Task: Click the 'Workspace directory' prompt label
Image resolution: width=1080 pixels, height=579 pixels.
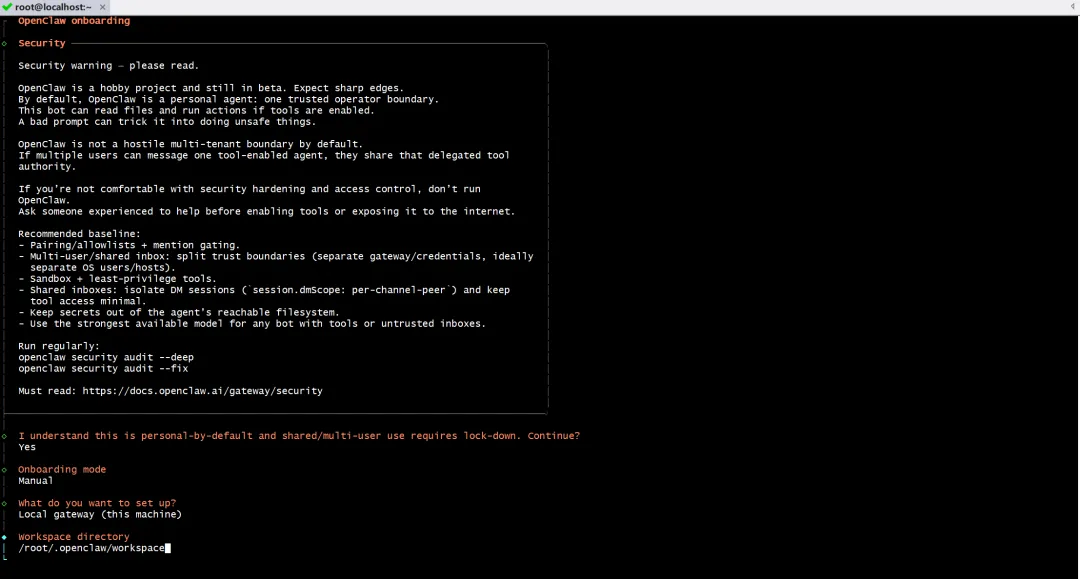Action: pos(74,537)
